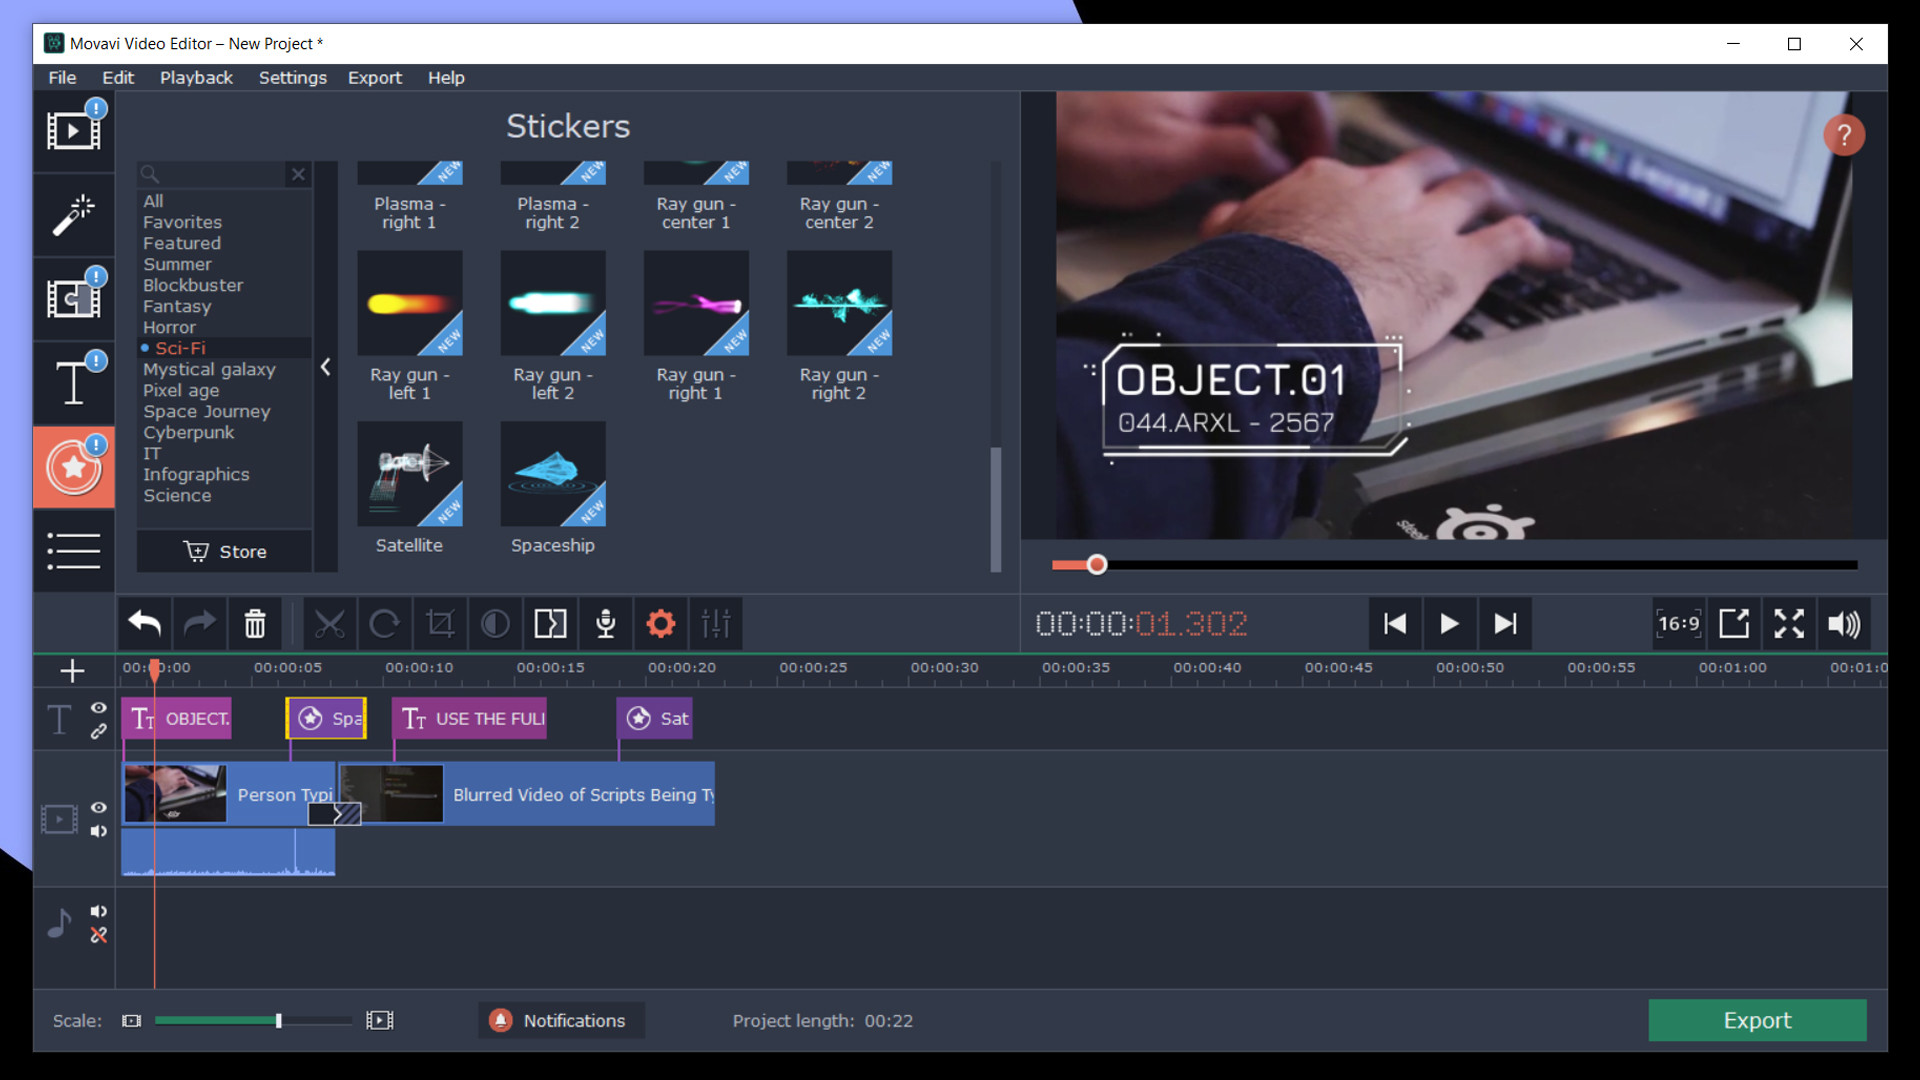Open the Export menu

374,77
